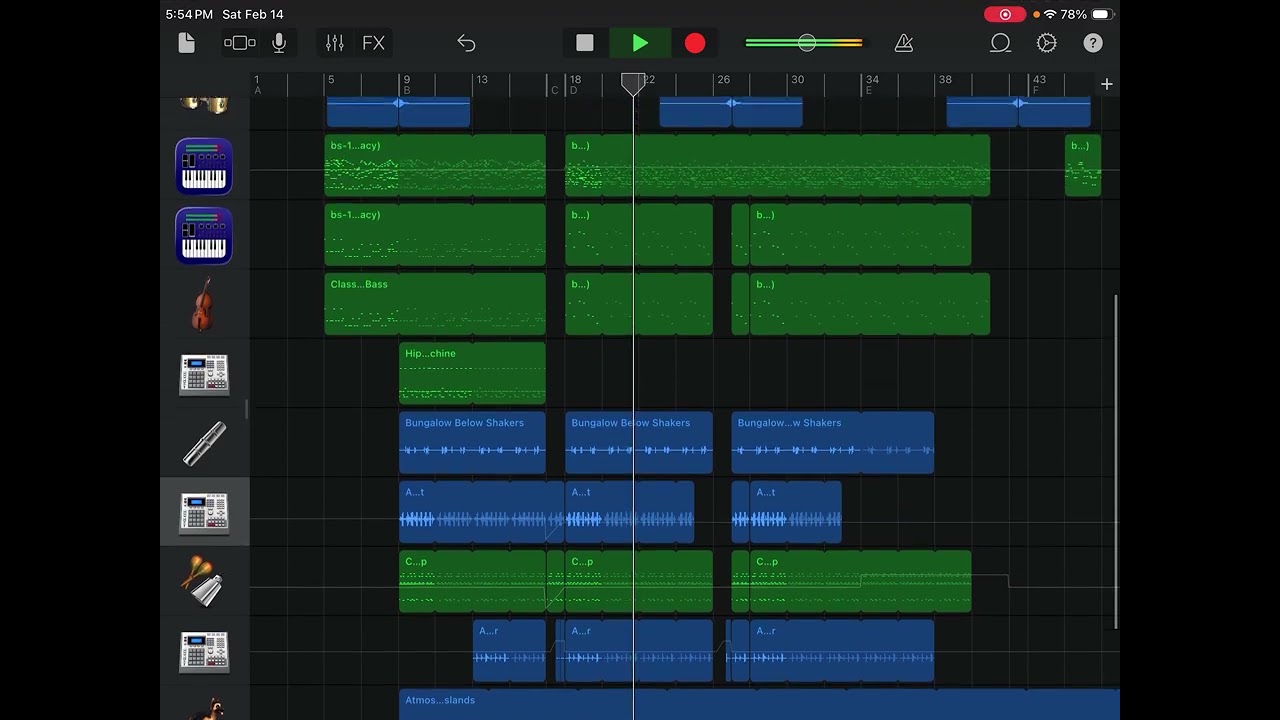Image resolution: width=1280 pixels, height=720 pixels.
Task: Start recording with red Record button
Action: pyautogui.click(x=695, y=43)
